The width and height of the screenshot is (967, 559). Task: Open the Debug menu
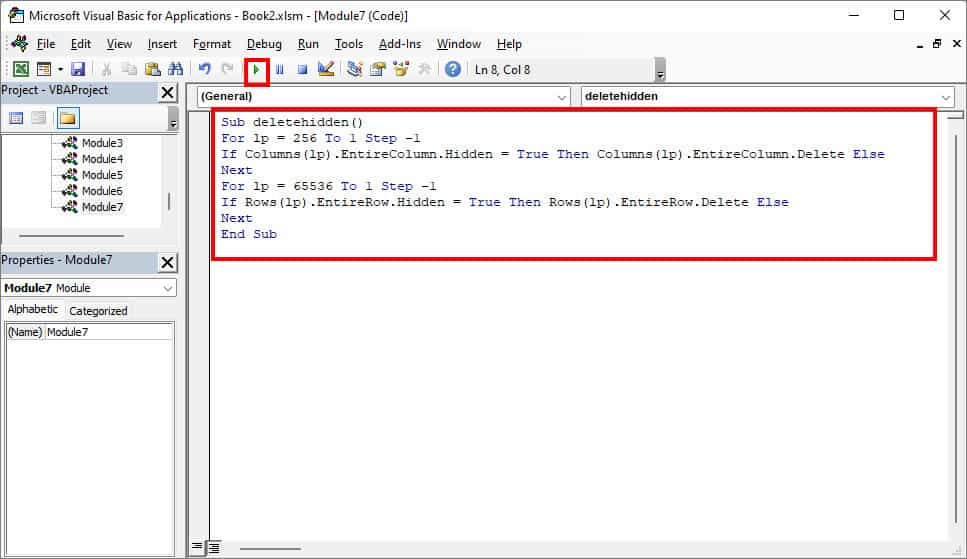pos(264,44)
